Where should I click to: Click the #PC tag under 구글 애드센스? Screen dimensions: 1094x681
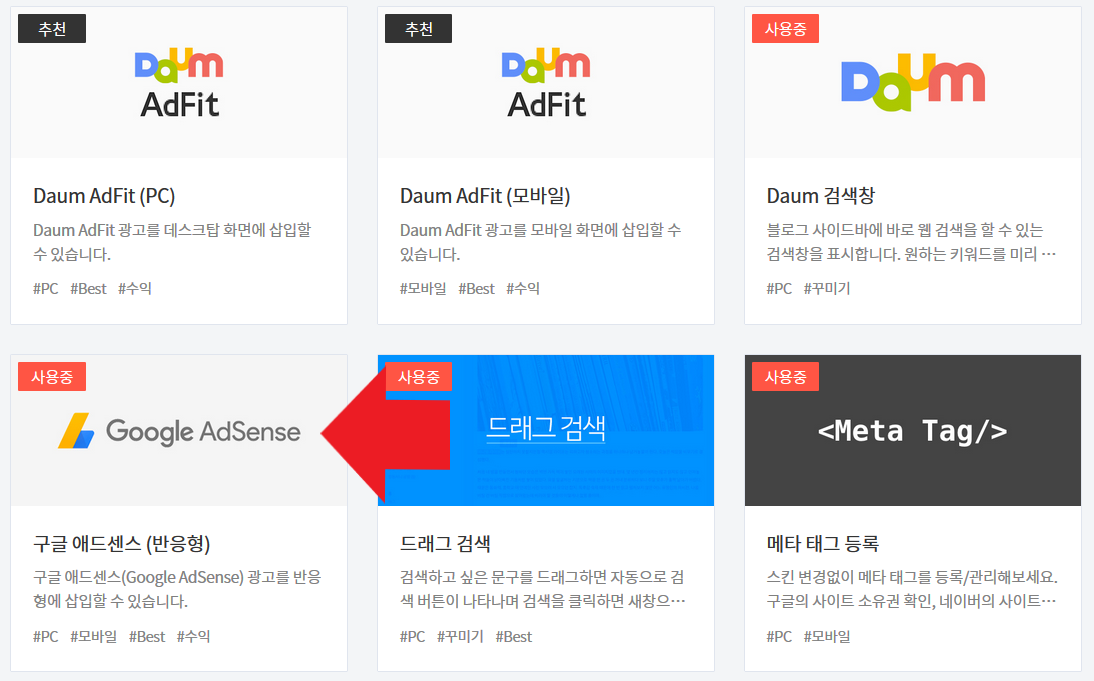click(46, 636)
